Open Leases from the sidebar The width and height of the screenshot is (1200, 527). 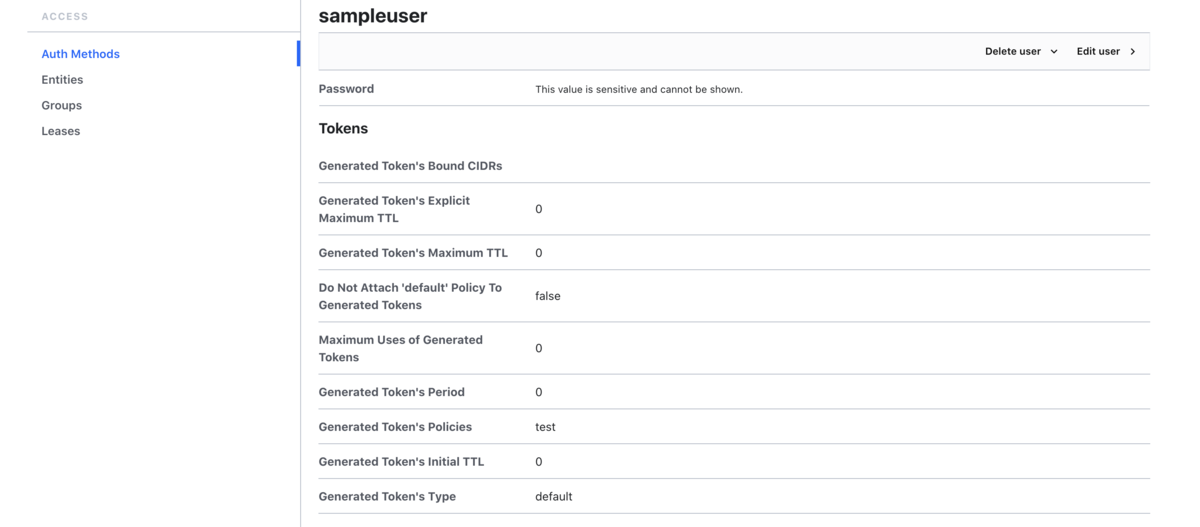pos(60,131)
